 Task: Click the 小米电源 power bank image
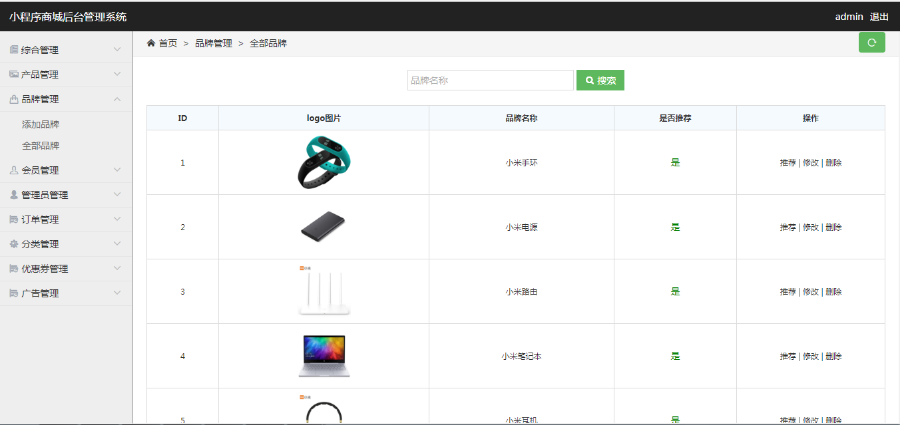[x=323, y=227]
